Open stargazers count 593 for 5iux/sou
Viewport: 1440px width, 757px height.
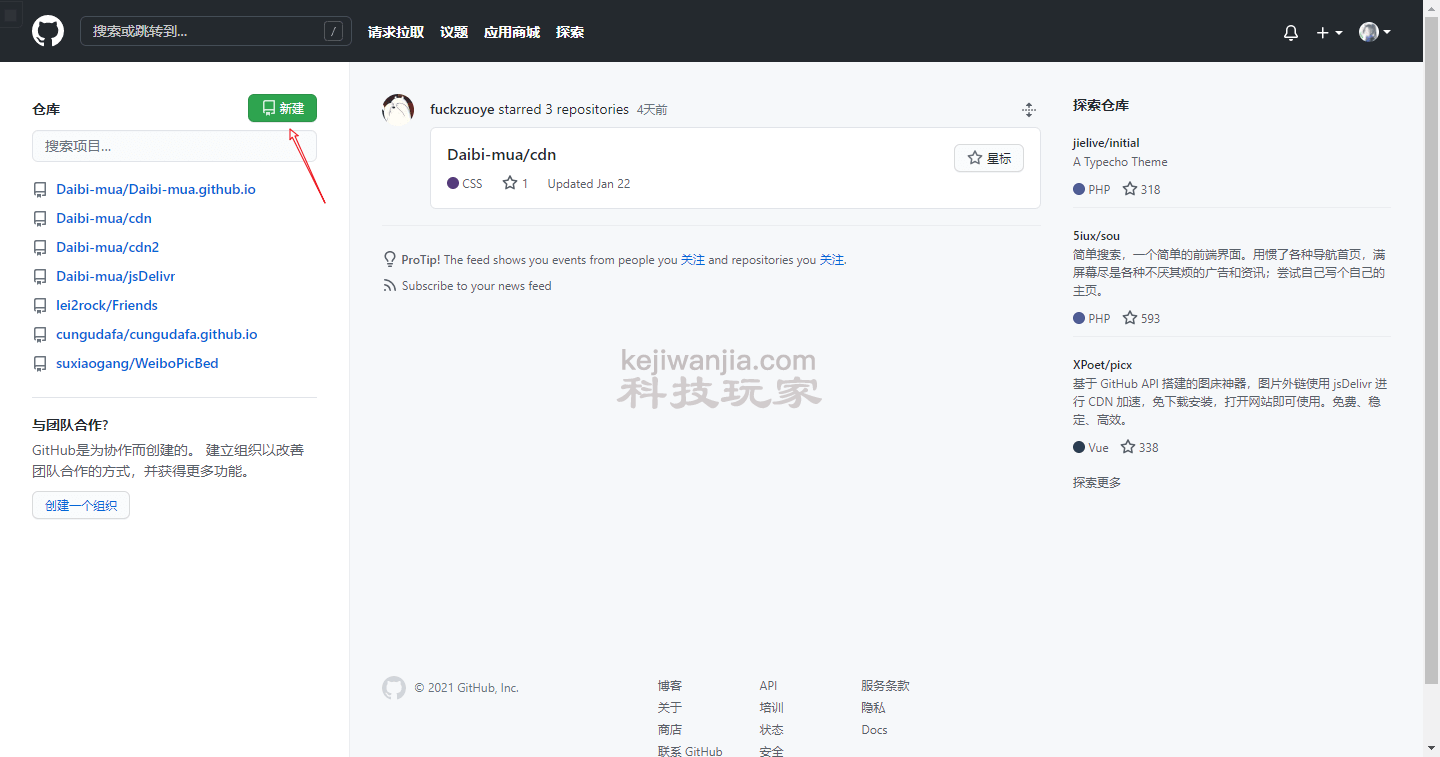[1141, 318]
